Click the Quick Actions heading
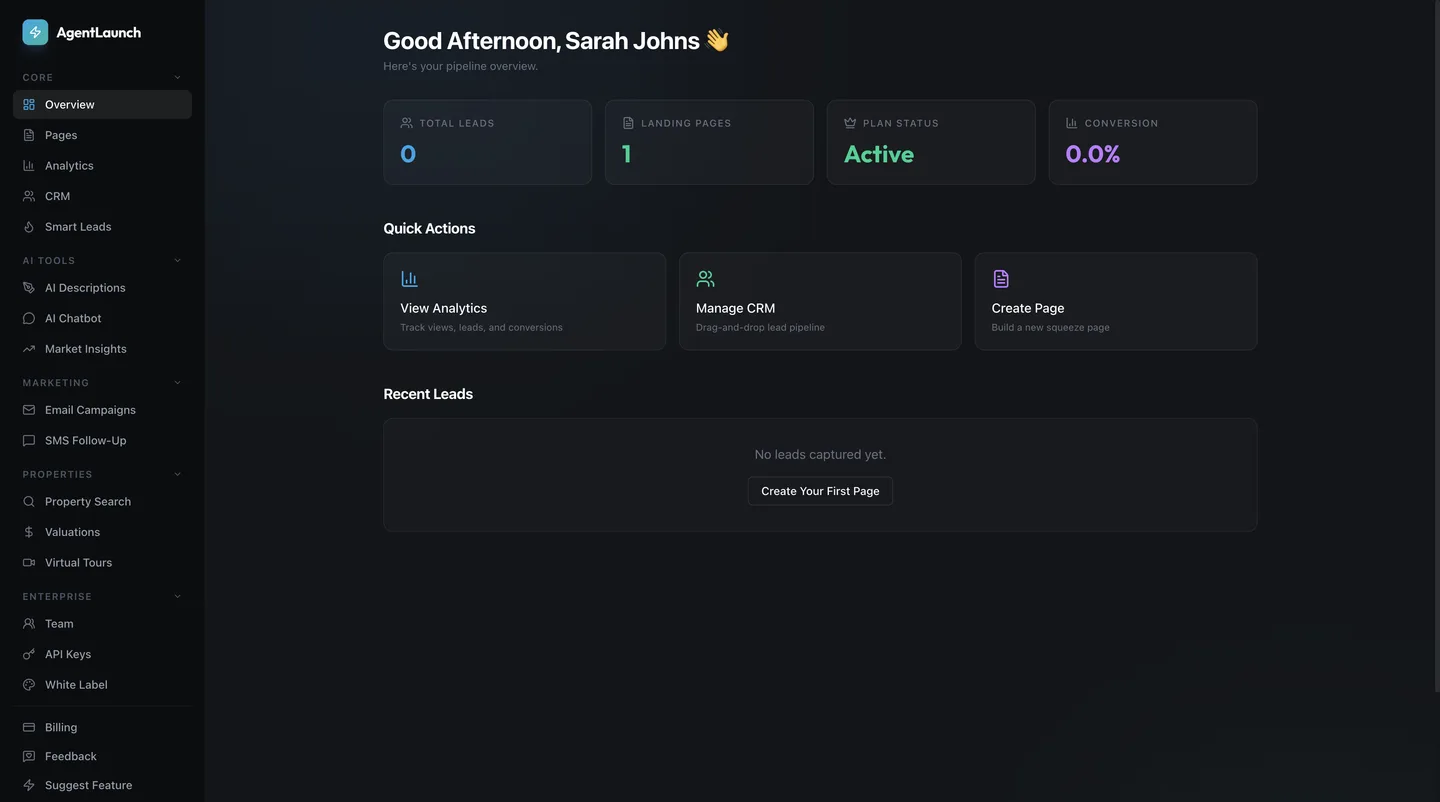This screenshot has width=1440, height=802. pos(429,228)
